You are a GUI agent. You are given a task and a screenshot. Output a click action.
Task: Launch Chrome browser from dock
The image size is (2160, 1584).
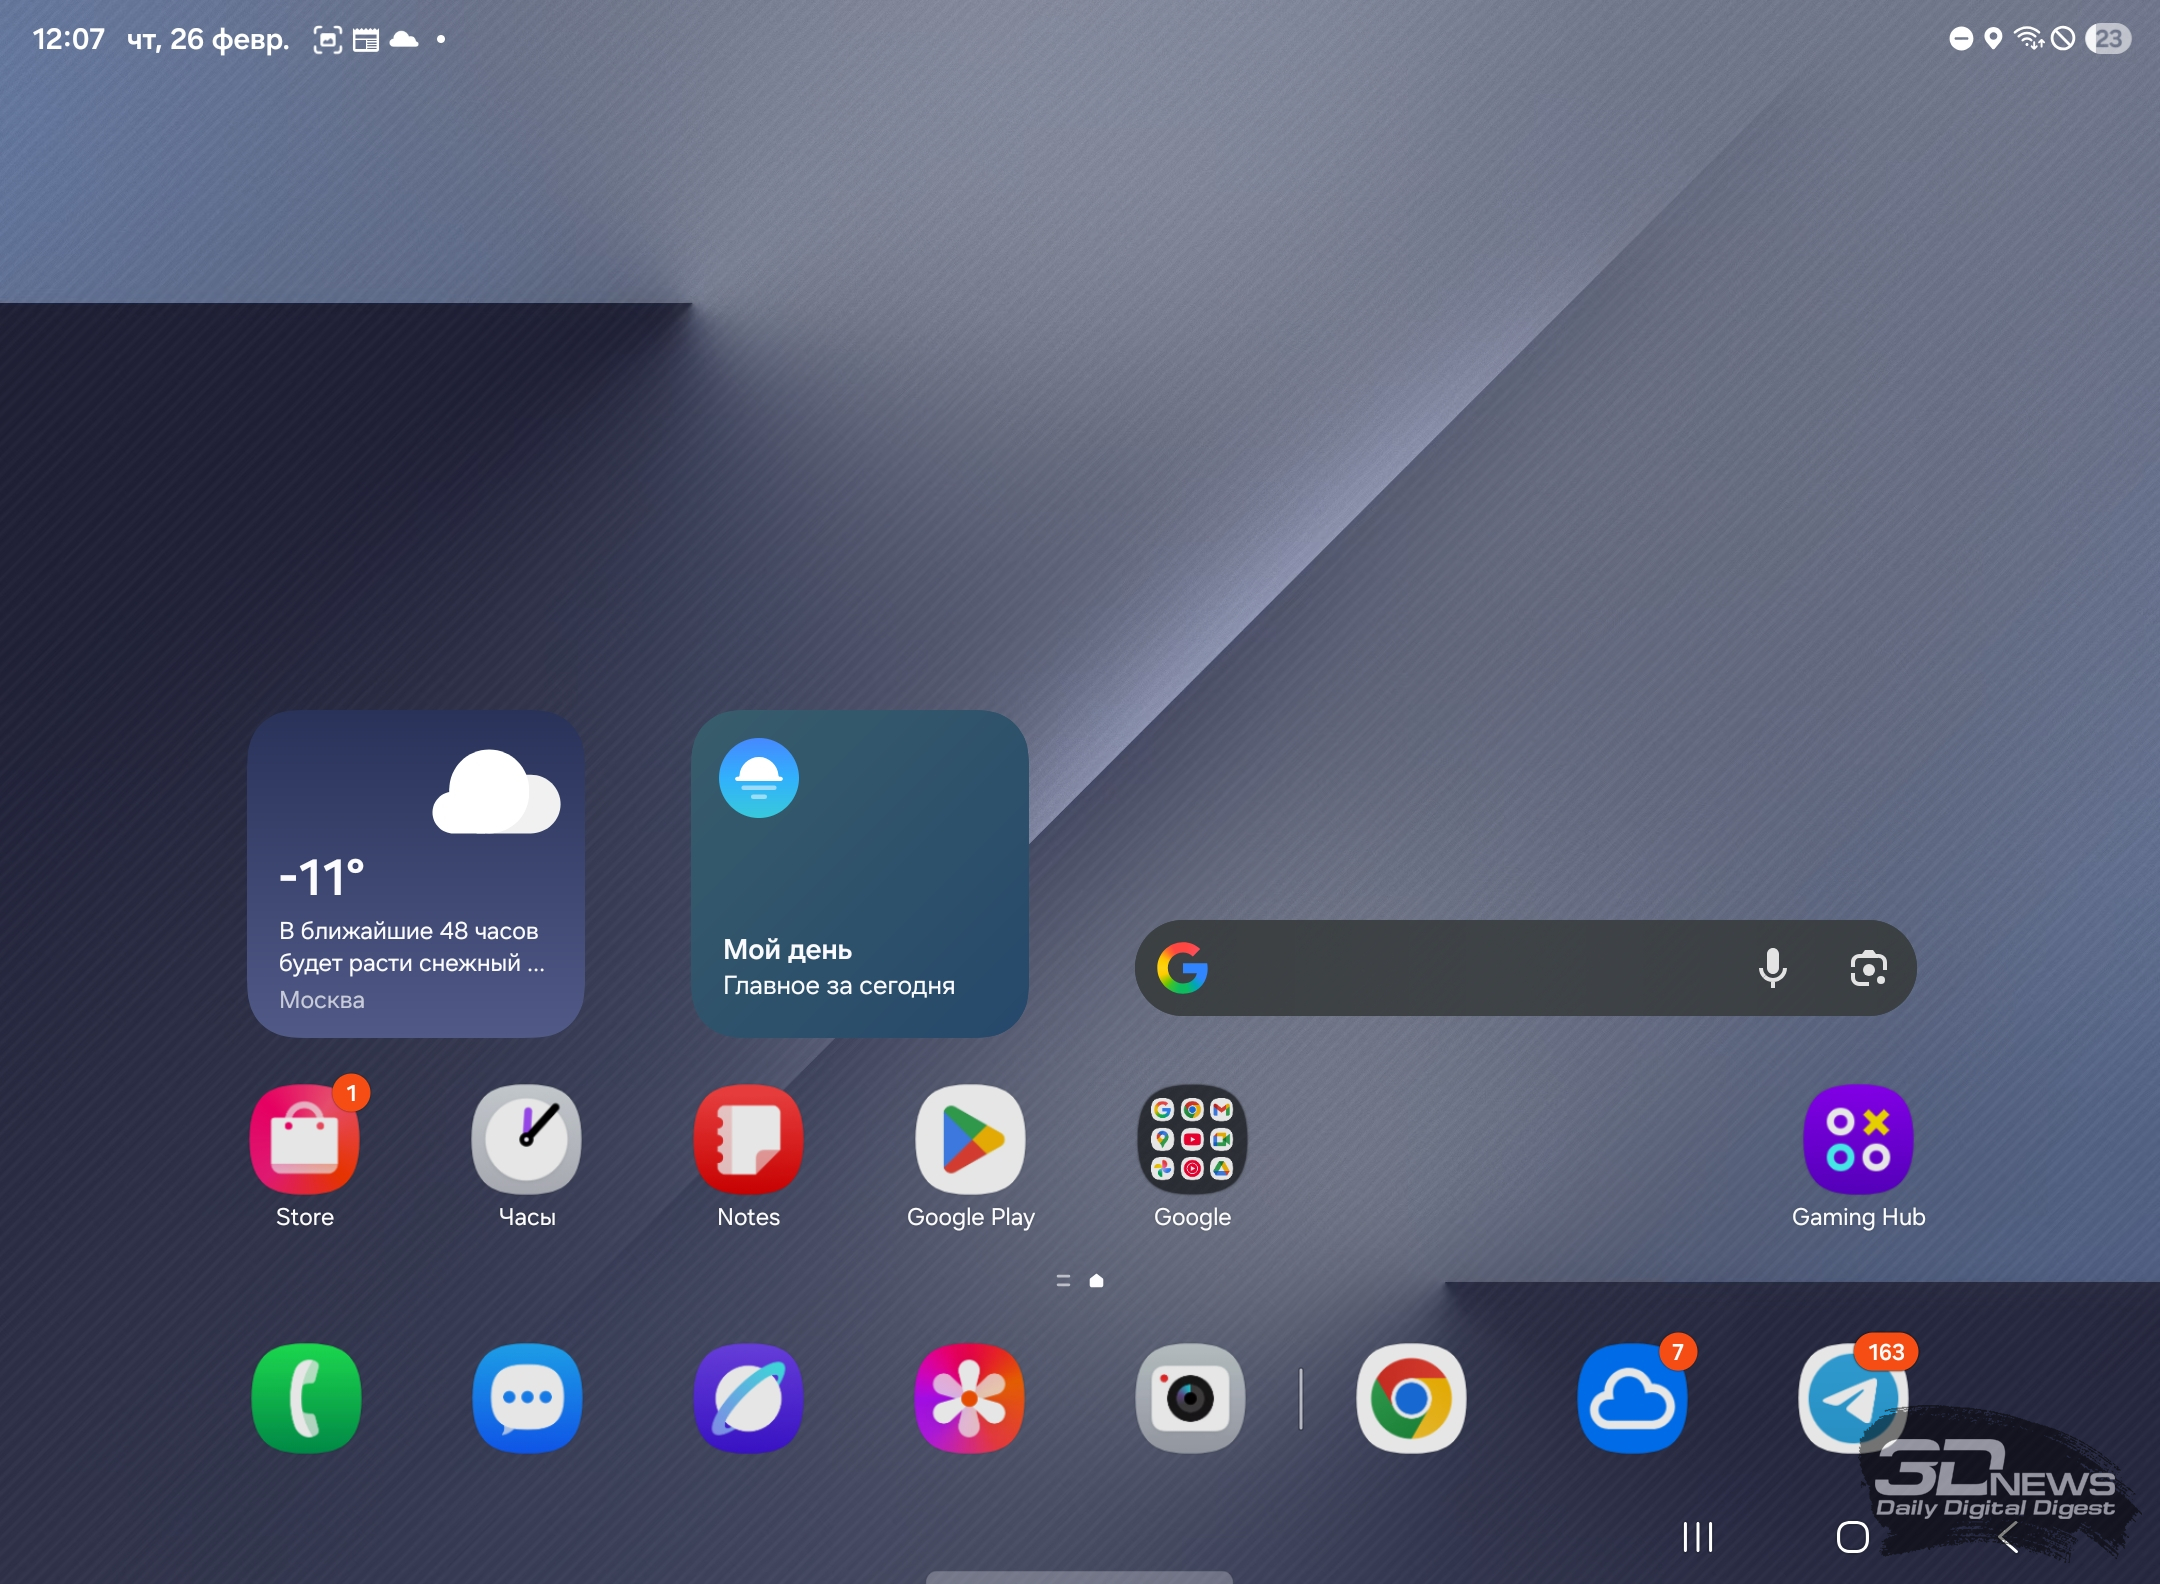pos(1411,1398)
